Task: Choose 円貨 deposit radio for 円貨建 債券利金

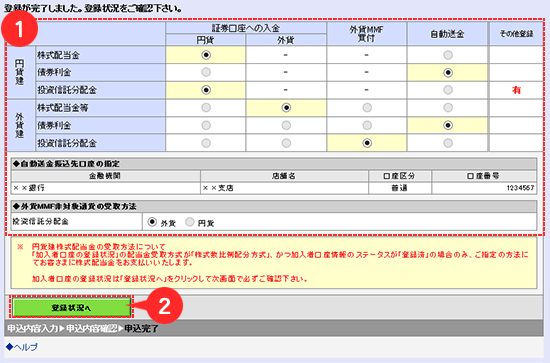Action: 206,72
